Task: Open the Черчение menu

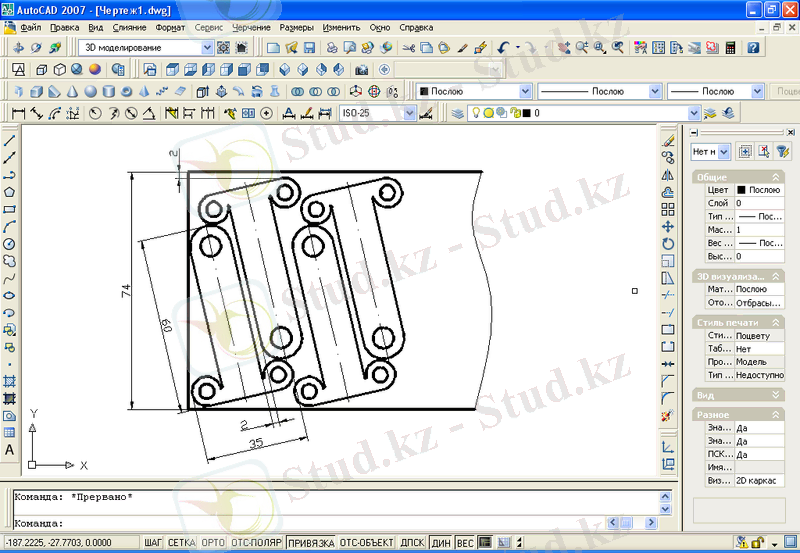Action: click(x=251, y=28)
